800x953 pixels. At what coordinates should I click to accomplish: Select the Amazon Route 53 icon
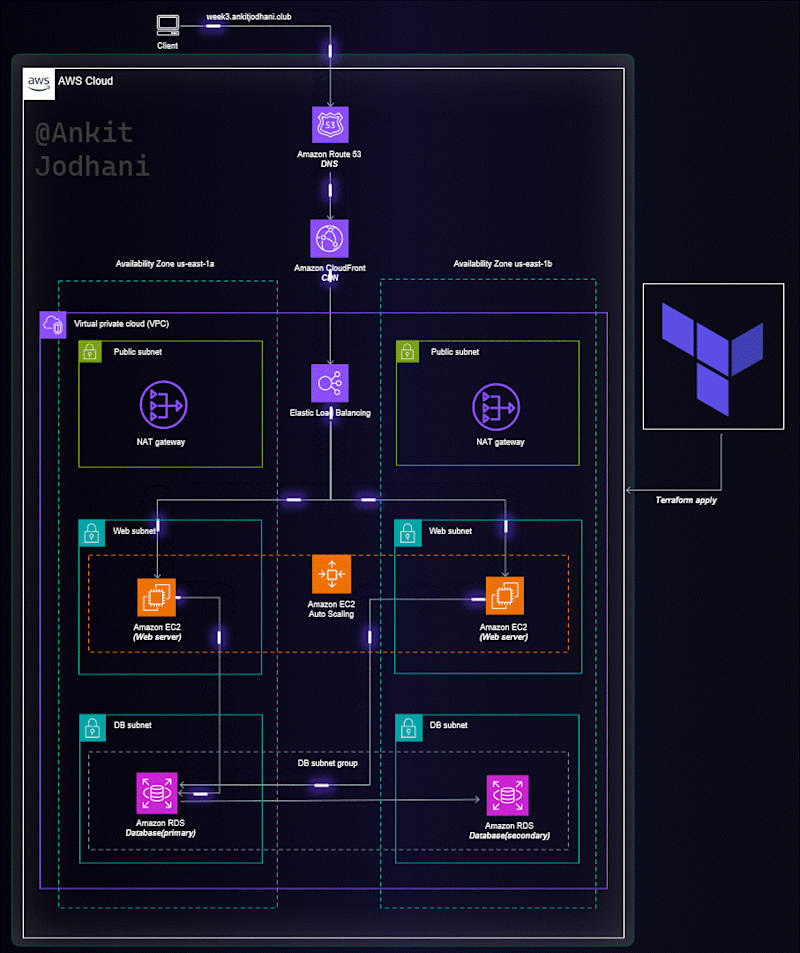coord(330,125)
